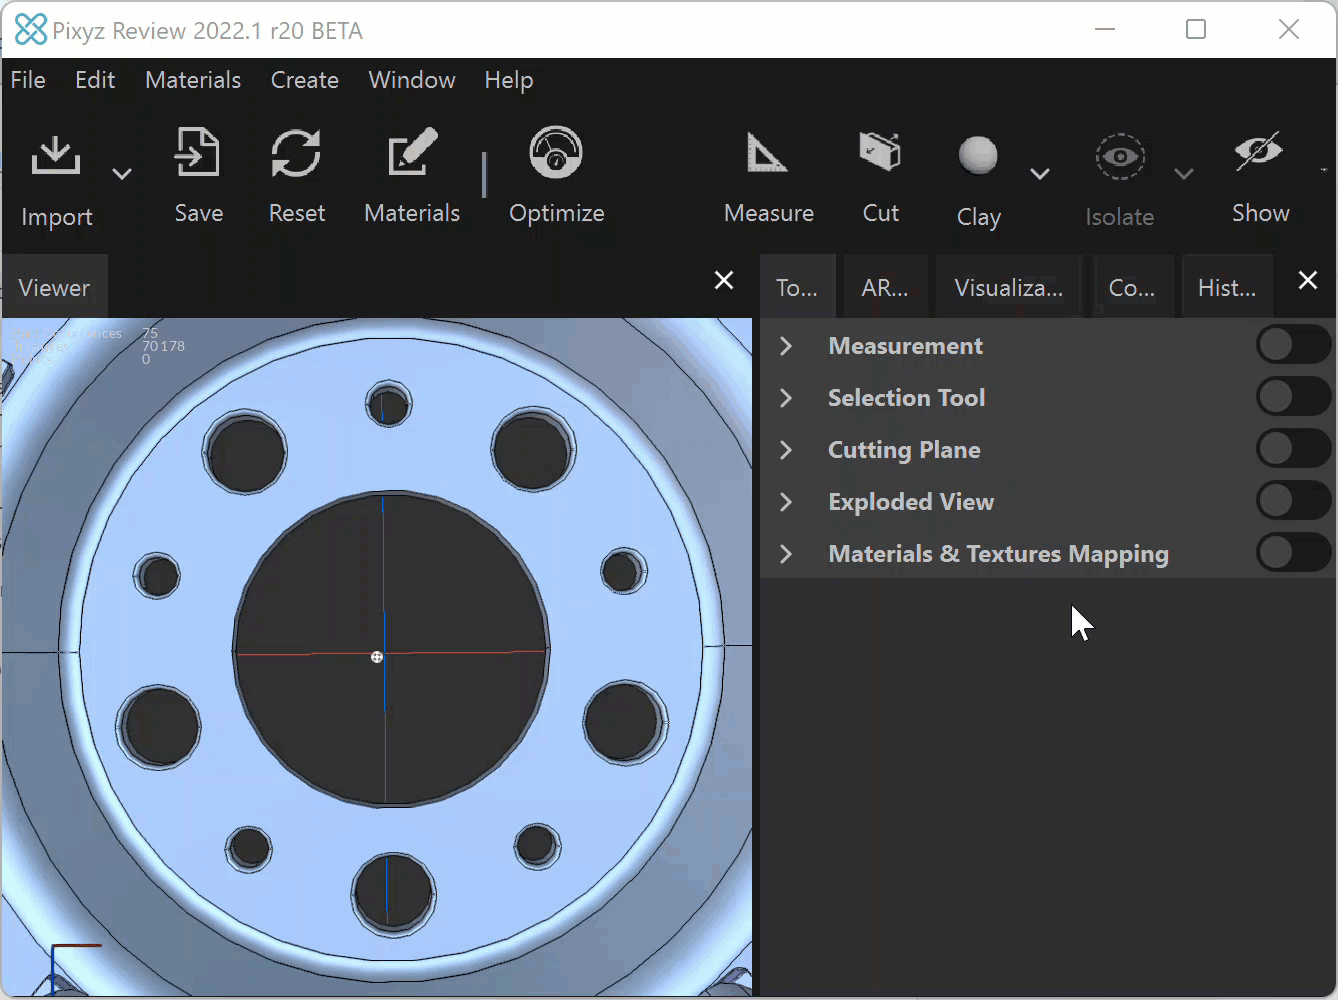
Task: Switch to the To... tab
Action: point(797,288)
